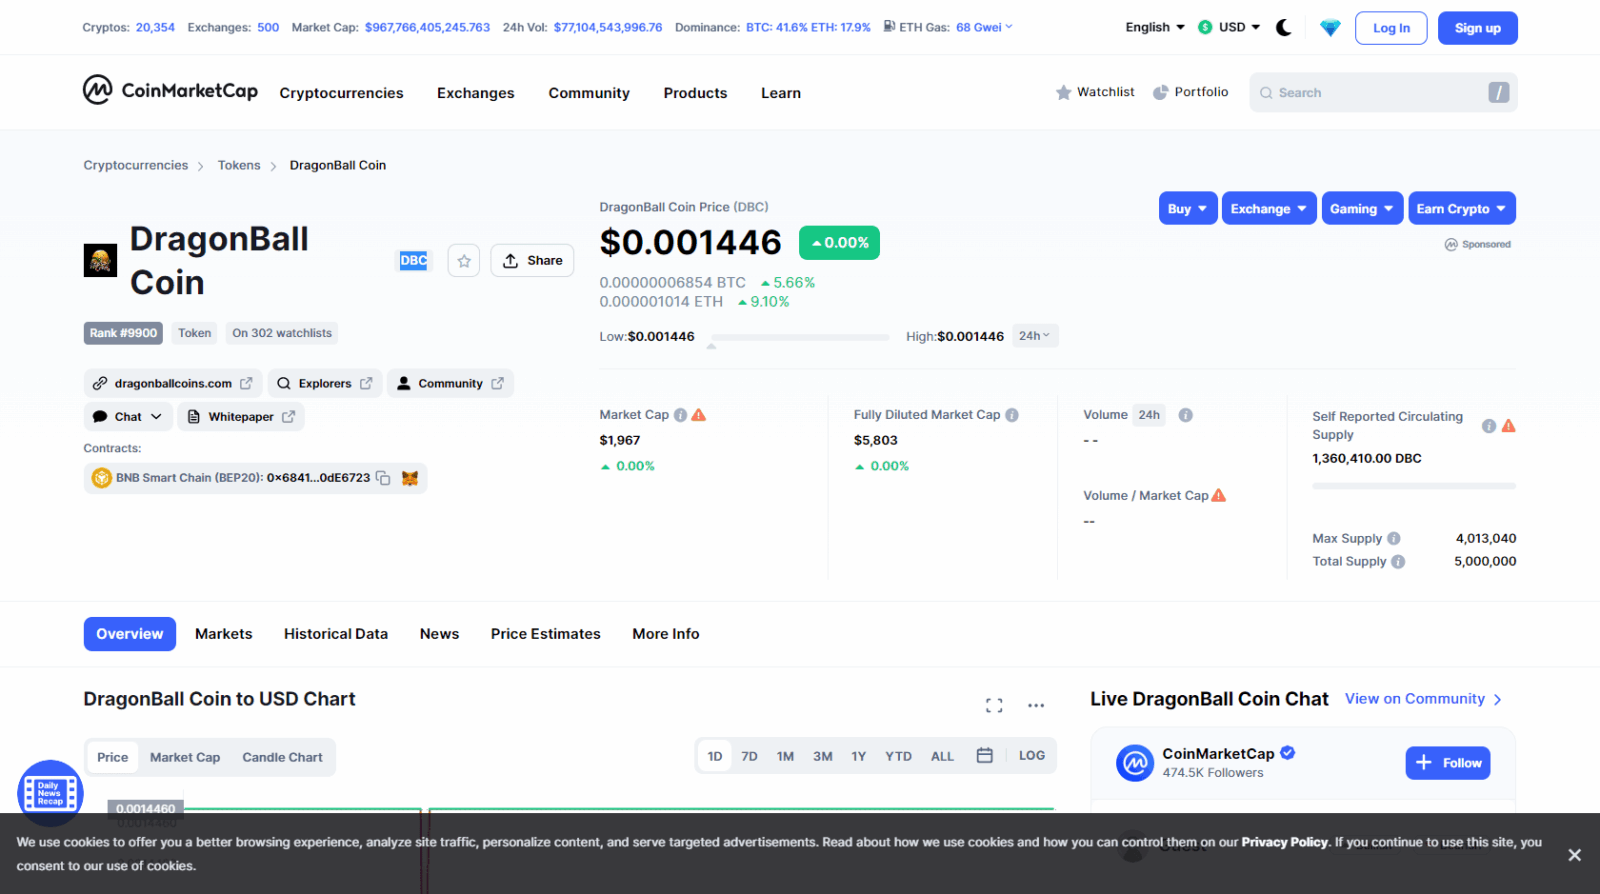Open chart more options ellipsis
1600x894 pixels.
(1036, 705)
